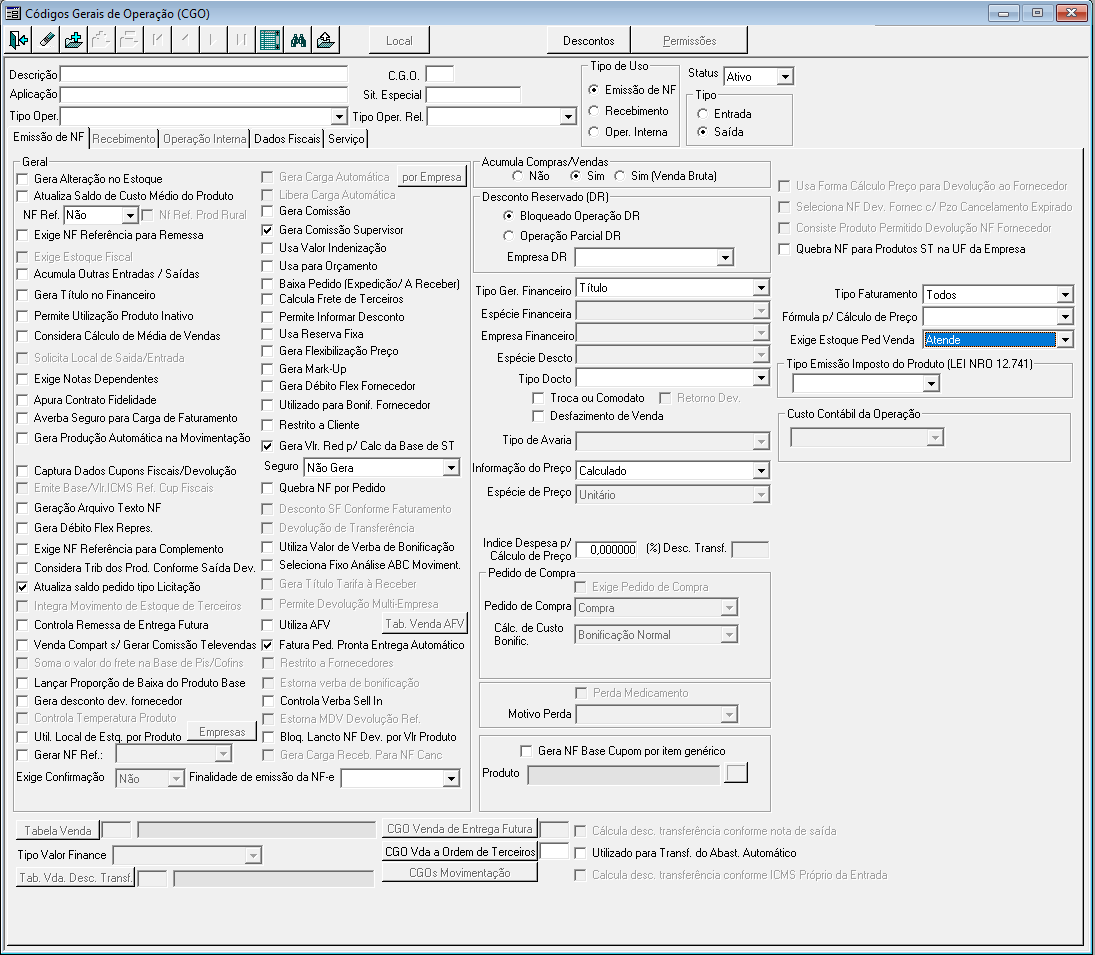Click the greyed-out previous record navigation icon
The height and width of the screenshot is (955, 1095).
(185, 40)
